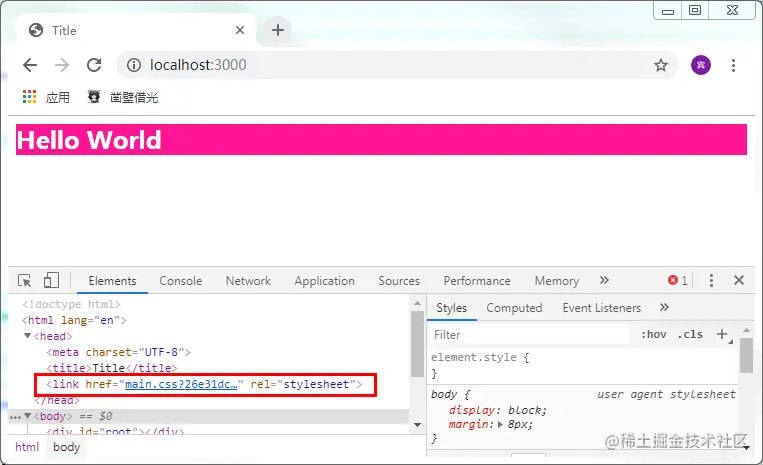Close the Title tab
This screenshot has width=763, height=465.
click(x=240, y=30)
